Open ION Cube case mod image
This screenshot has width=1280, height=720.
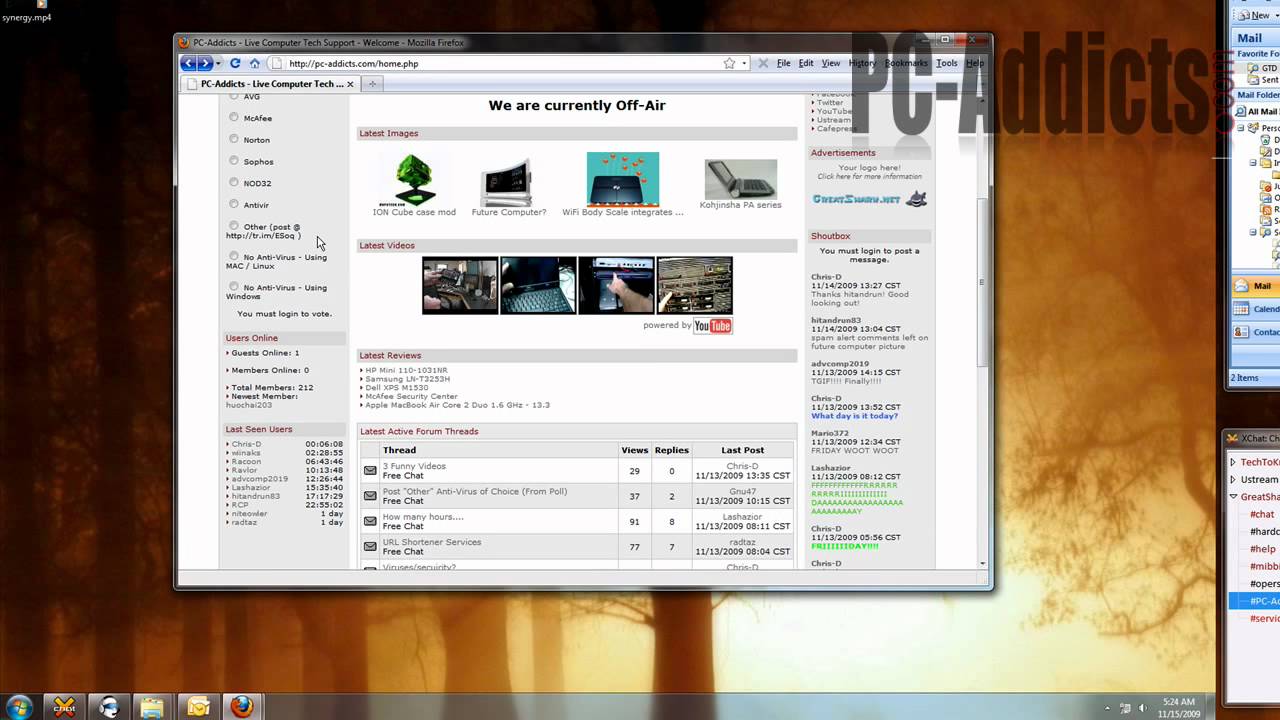pyautogui.click(x=414, y=179)
